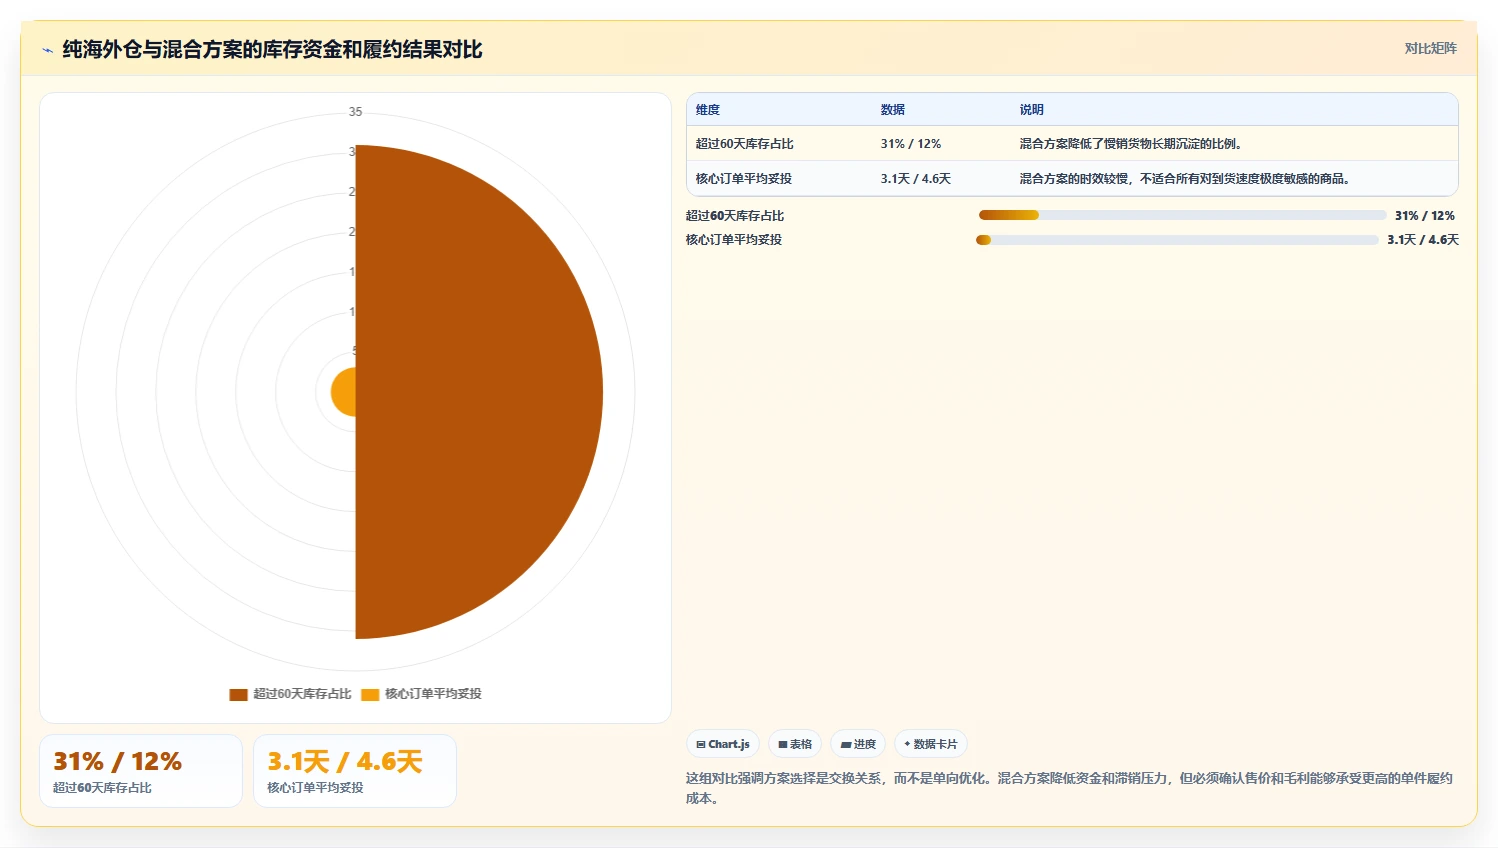The image size is (1498, 848).
Task: Click the 对比矩阵 label in header
Action: 1430,48
